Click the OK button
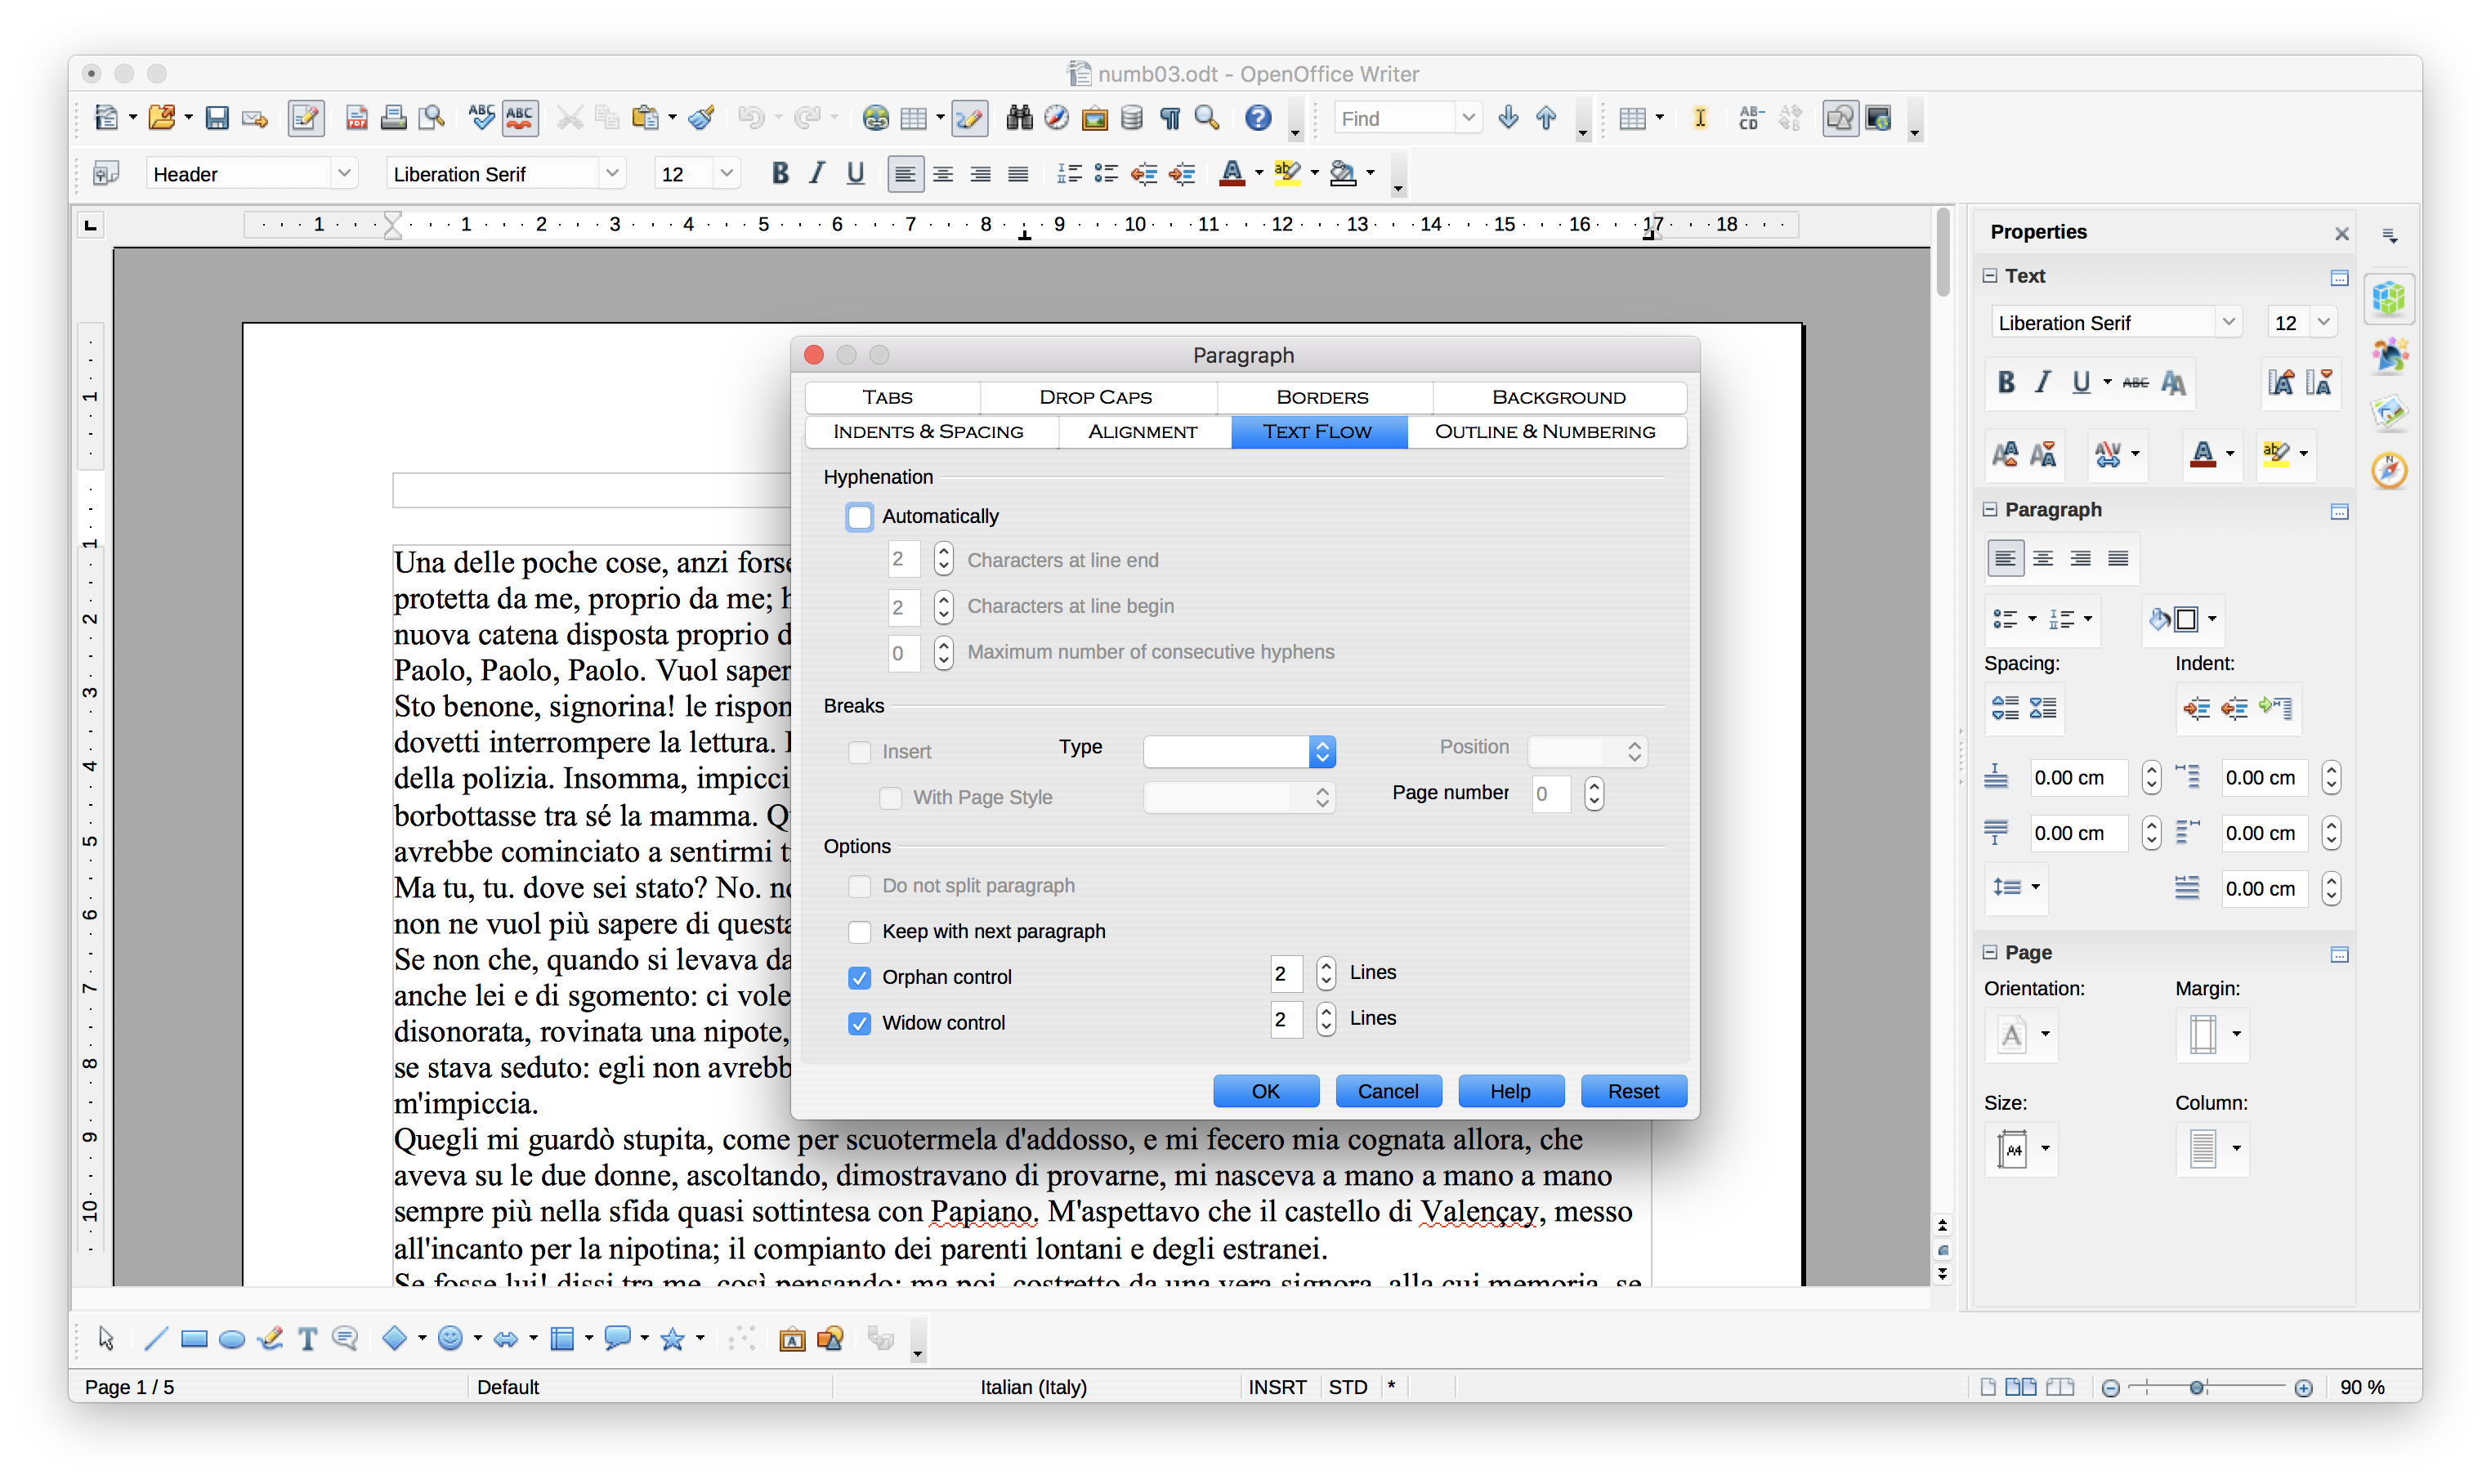 click(x=1263, y=1090)
